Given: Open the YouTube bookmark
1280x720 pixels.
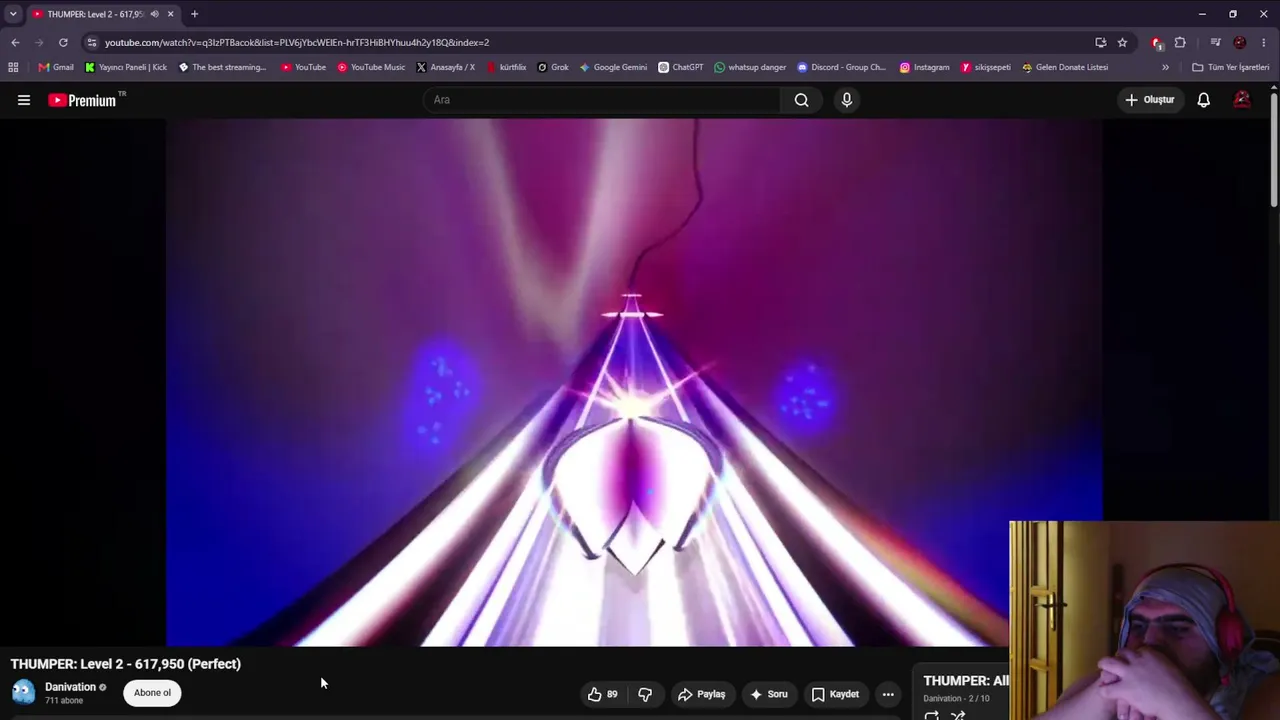Looking at the screenshot, I should [303, 67].
